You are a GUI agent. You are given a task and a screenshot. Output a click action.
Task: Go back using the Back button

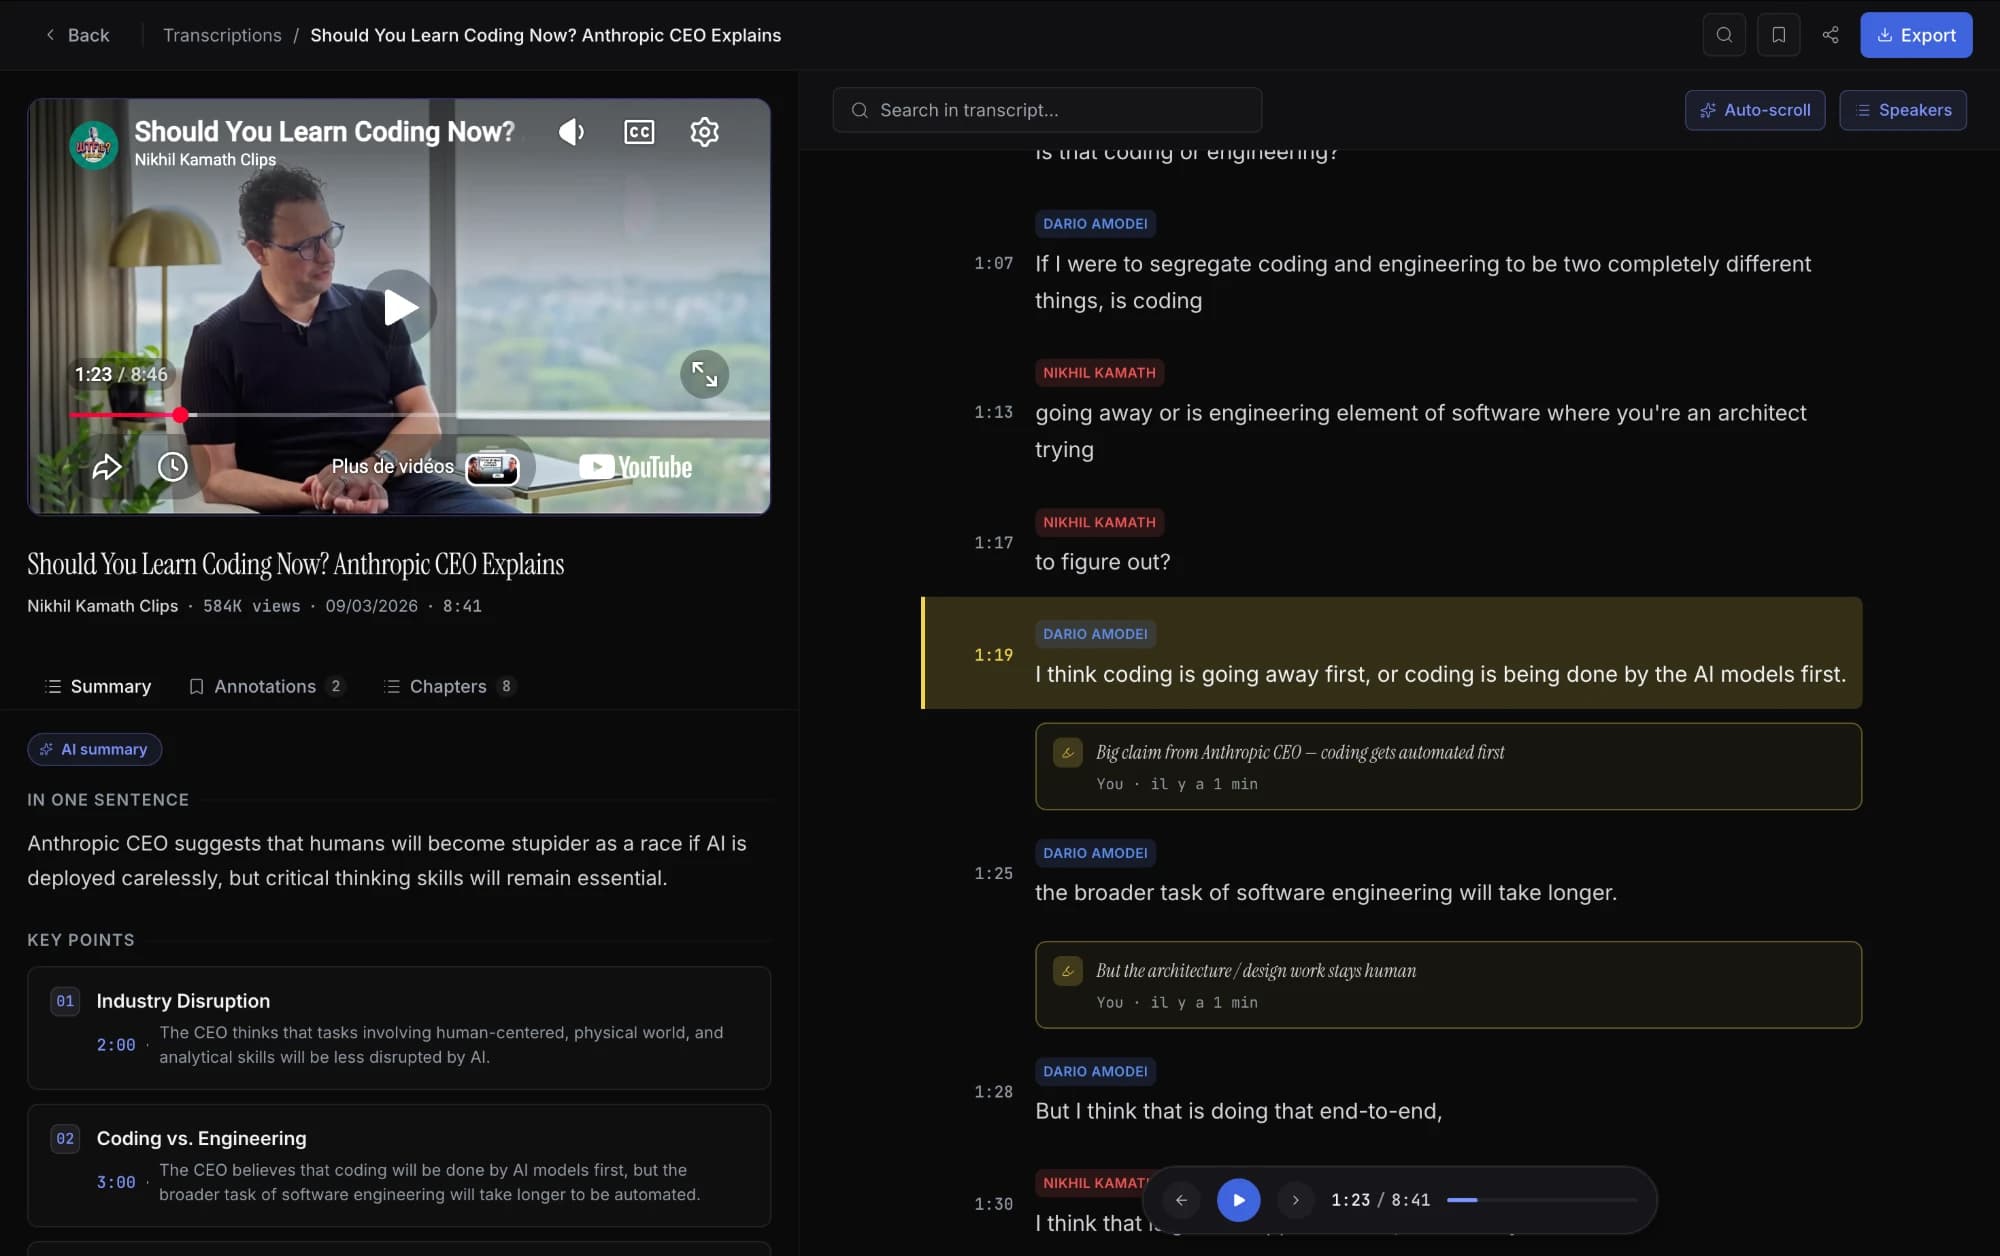pos(77,35)
